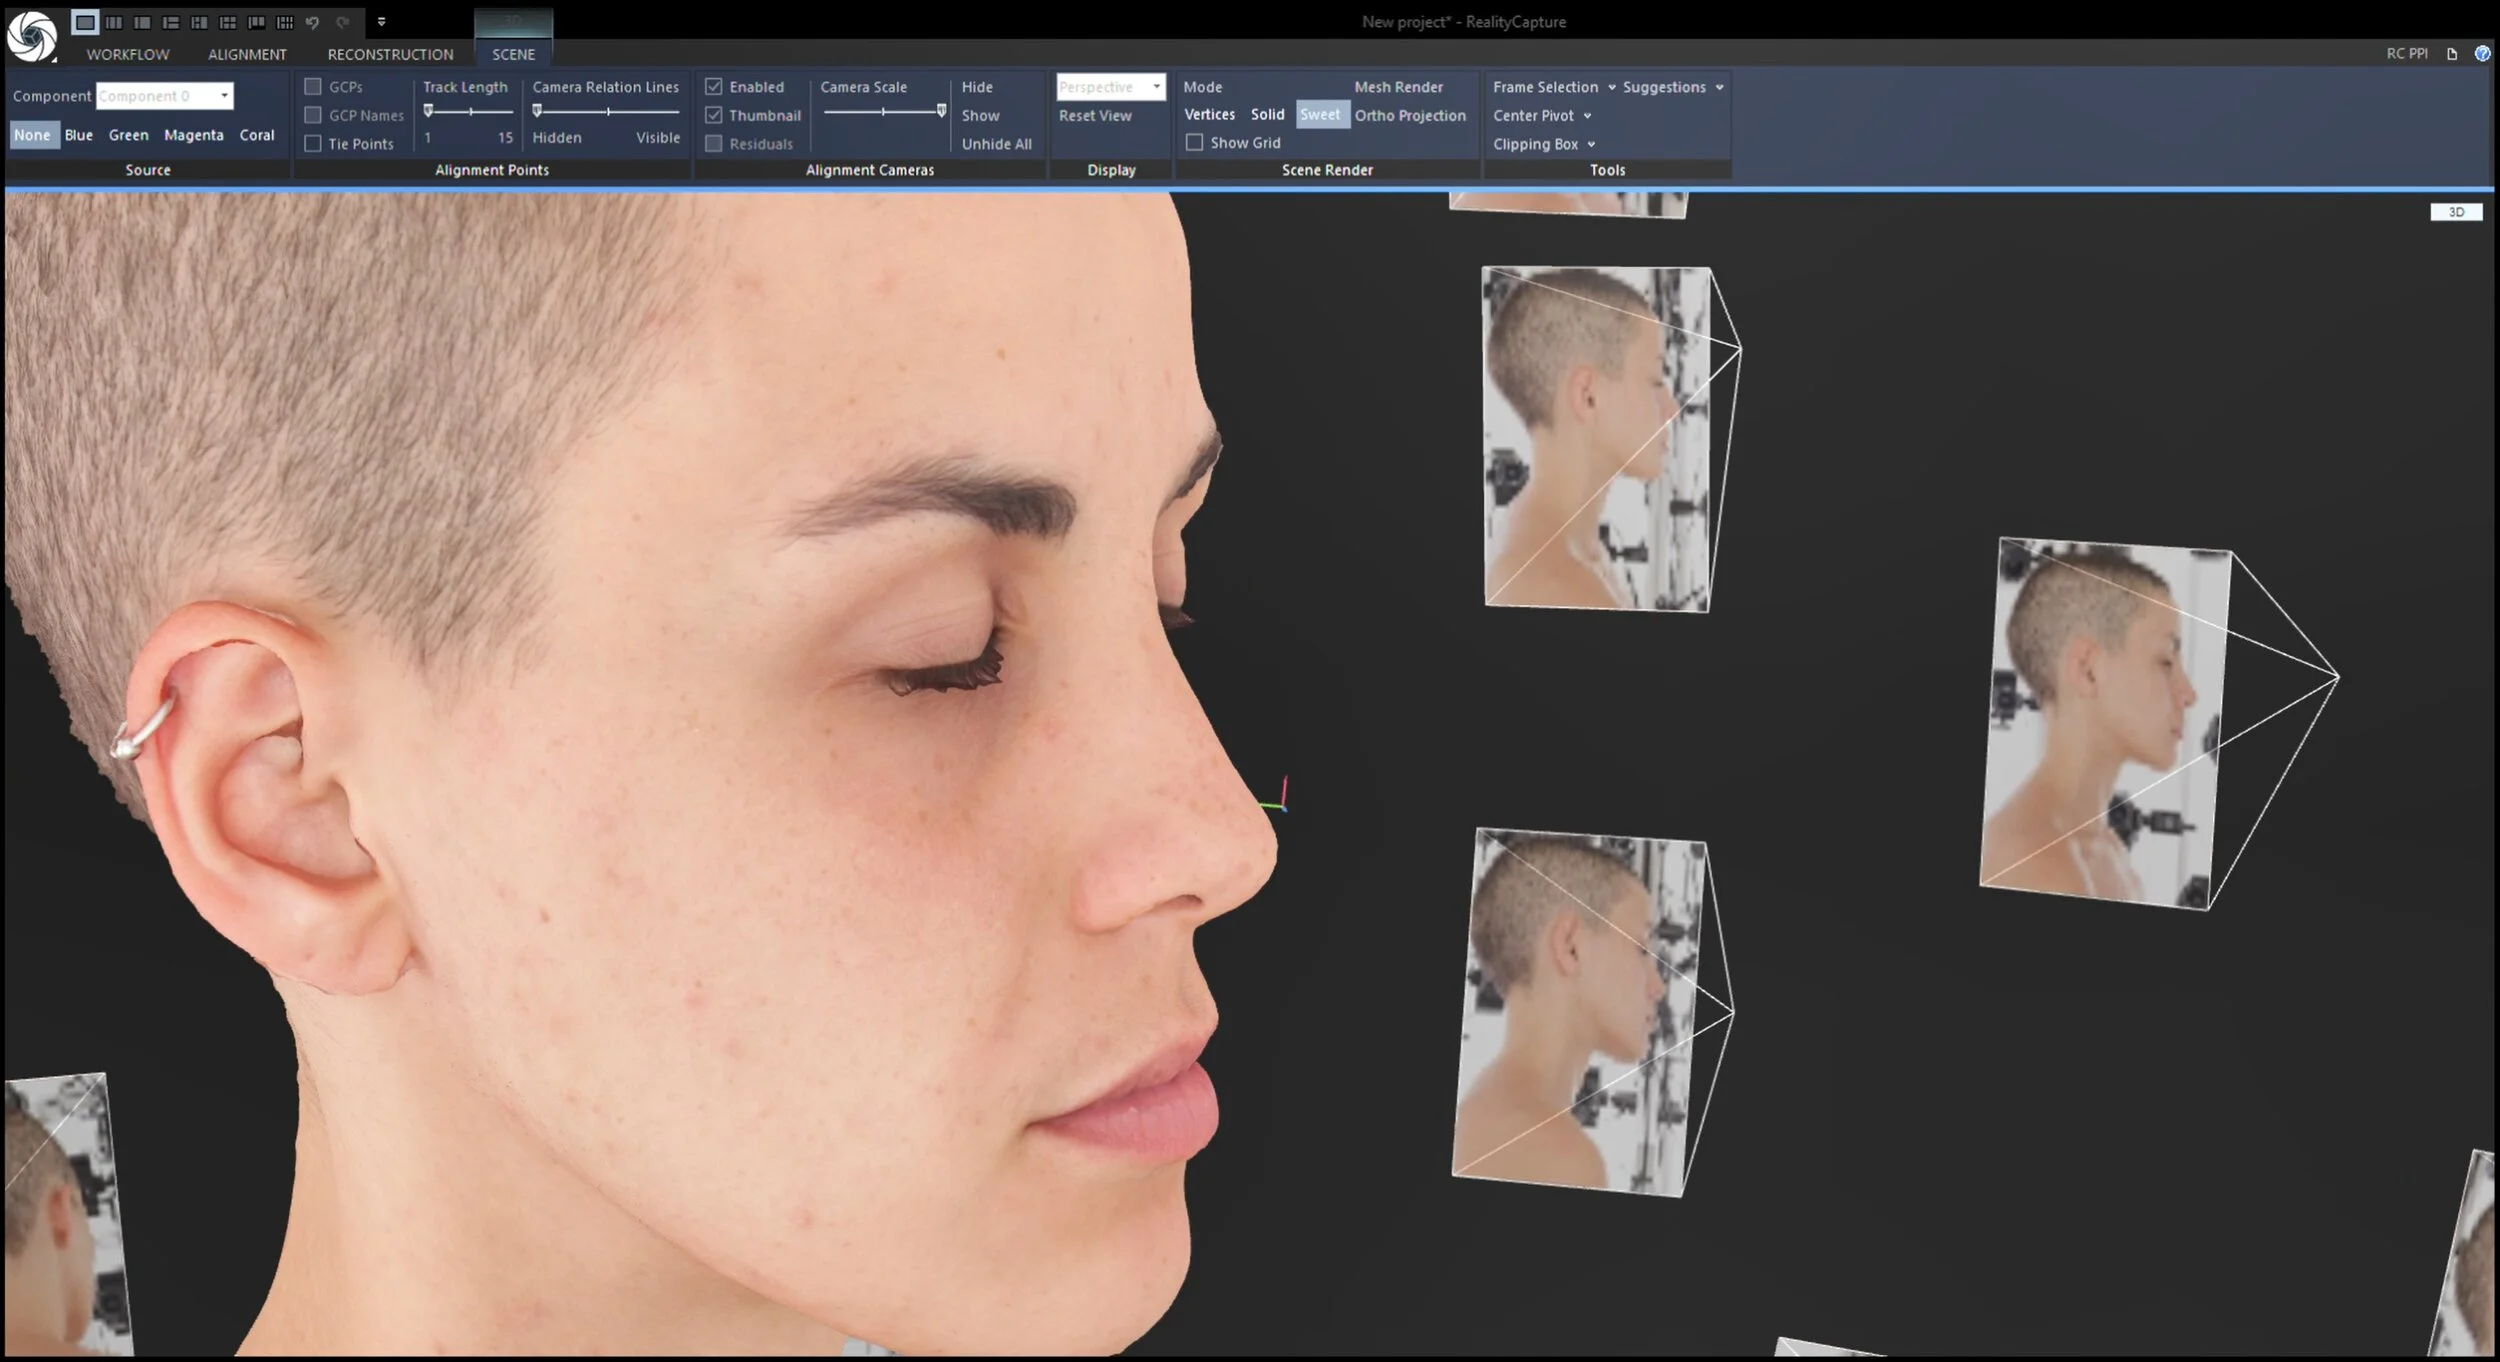
Task: Click the undo arrow icon
Action: pos(313,22)
